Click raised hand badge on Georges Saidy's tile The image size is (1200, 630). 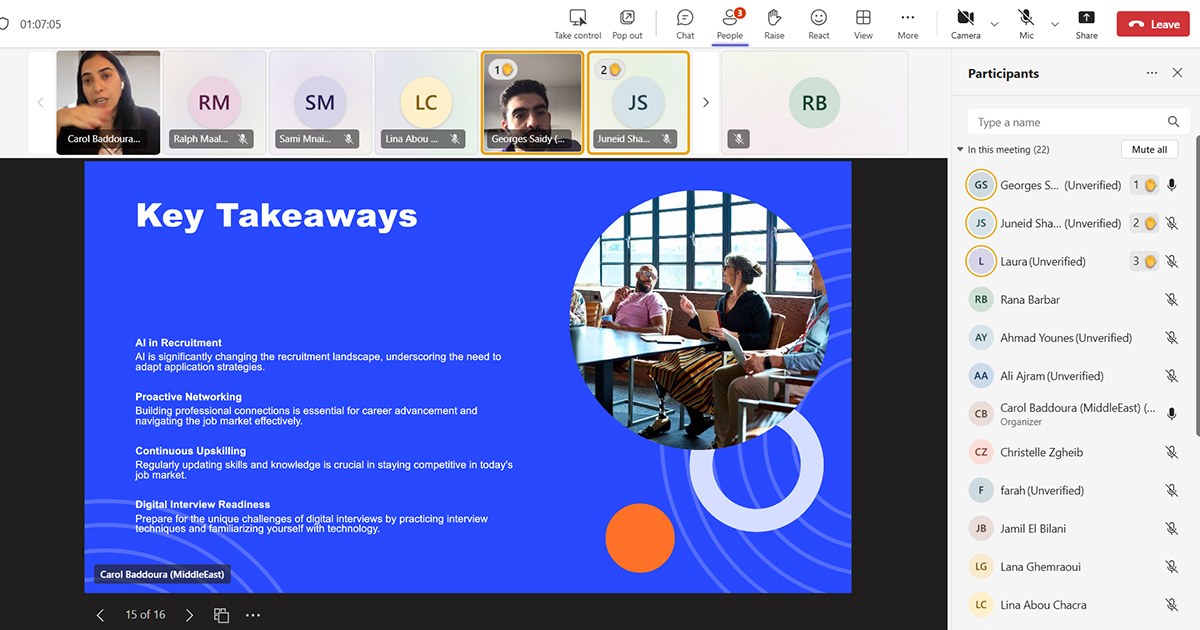click(502, 70)
